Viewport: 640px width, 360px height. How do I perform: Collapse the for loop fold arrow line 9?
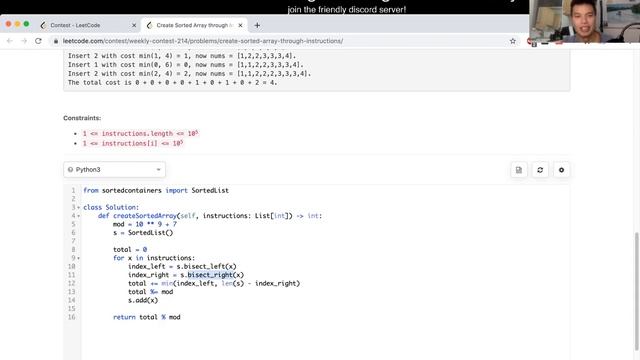pos(79,258)
